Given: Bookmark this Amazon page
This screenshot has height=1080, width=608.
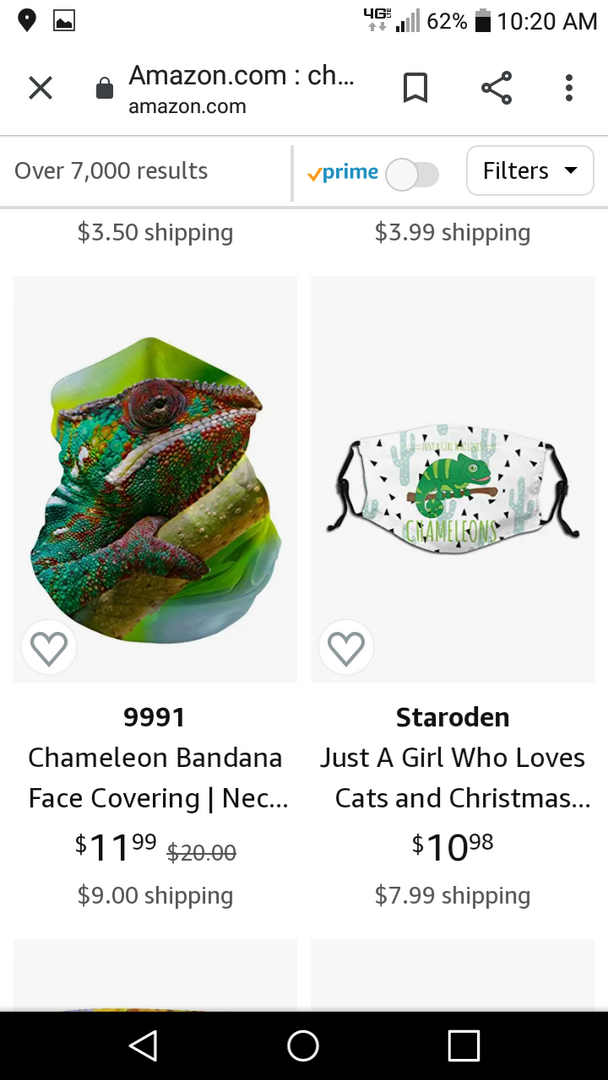Looking at the screenshot, I should (415, 88).
